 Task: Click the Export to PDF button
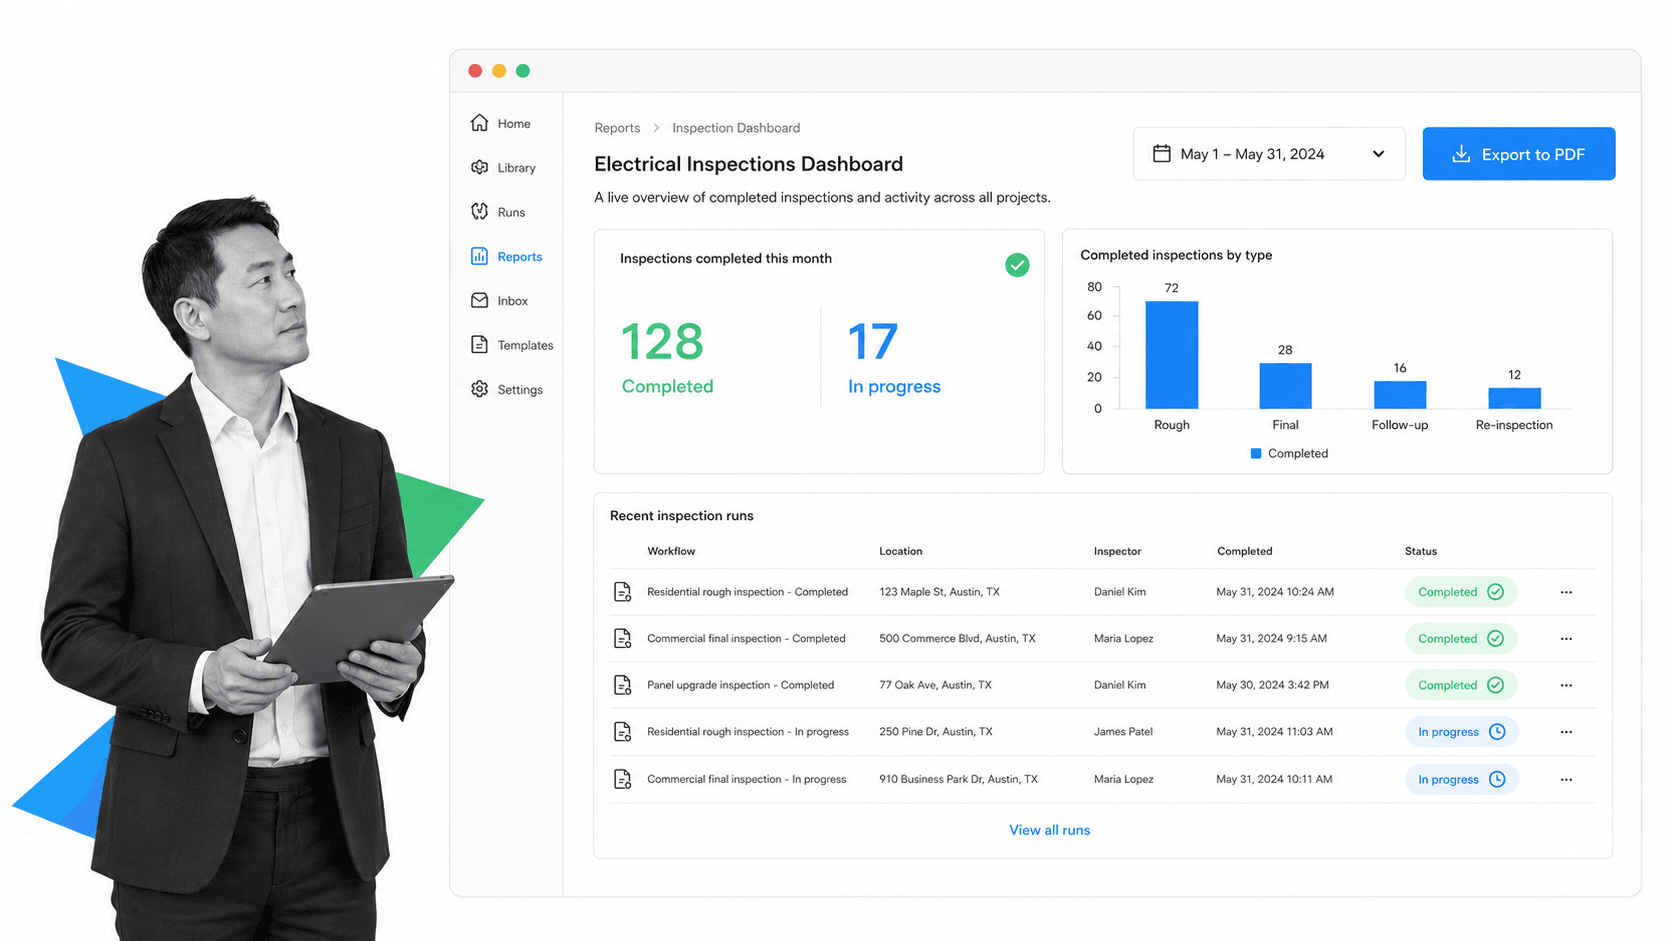tap(1518, 154)
